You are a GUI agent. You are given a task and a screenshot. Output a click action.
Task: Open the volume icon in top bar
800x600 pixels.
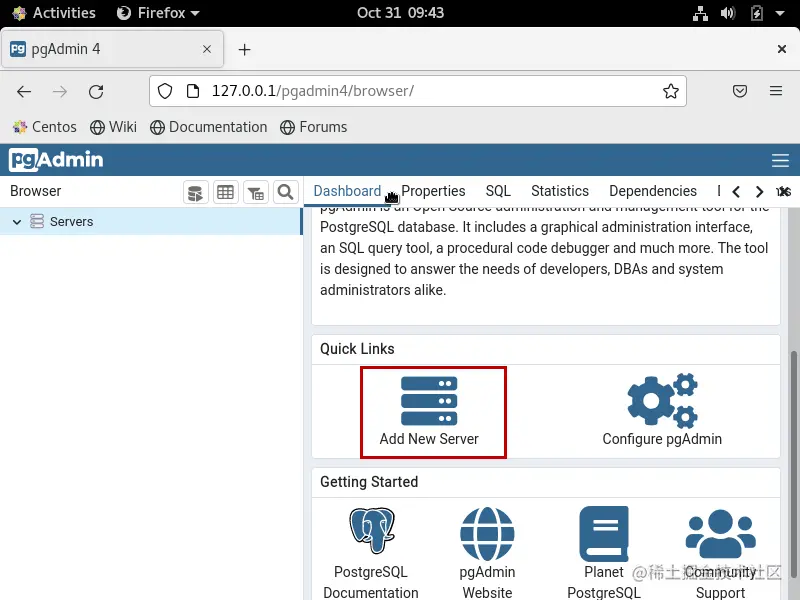[x=728, y=13]
